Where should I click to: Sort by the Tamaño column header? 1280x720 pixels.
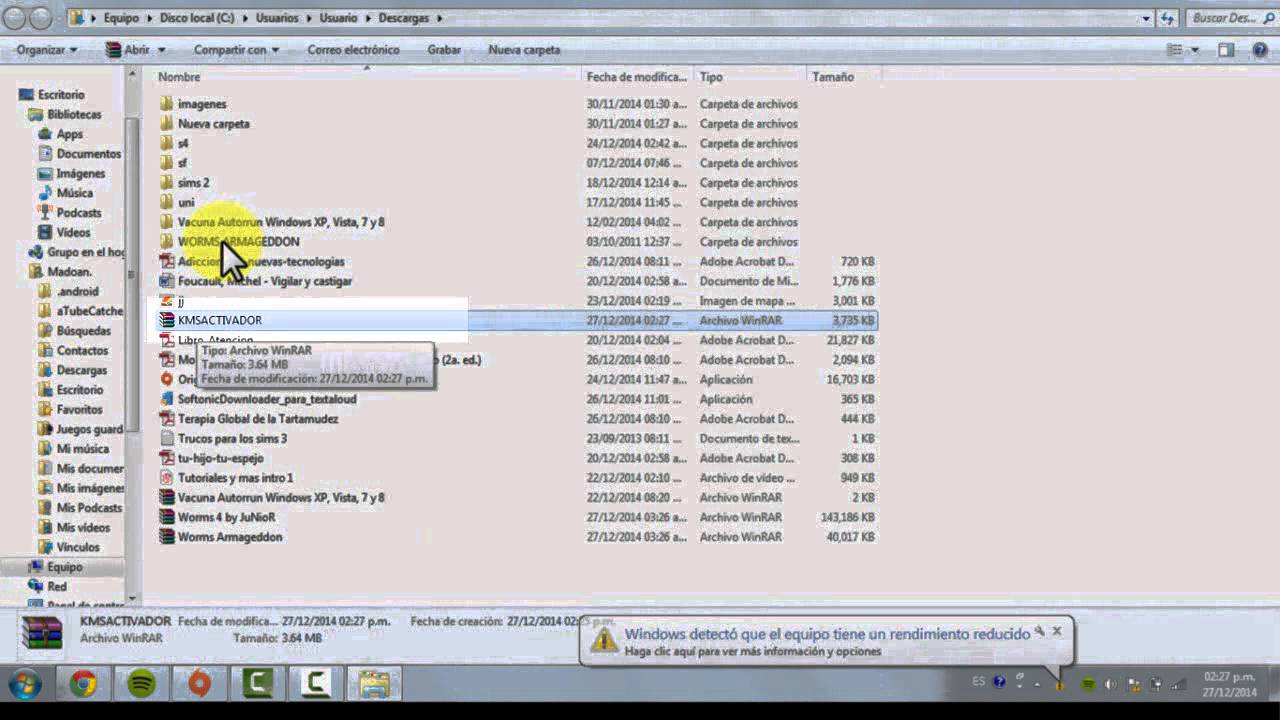[843, 77]
